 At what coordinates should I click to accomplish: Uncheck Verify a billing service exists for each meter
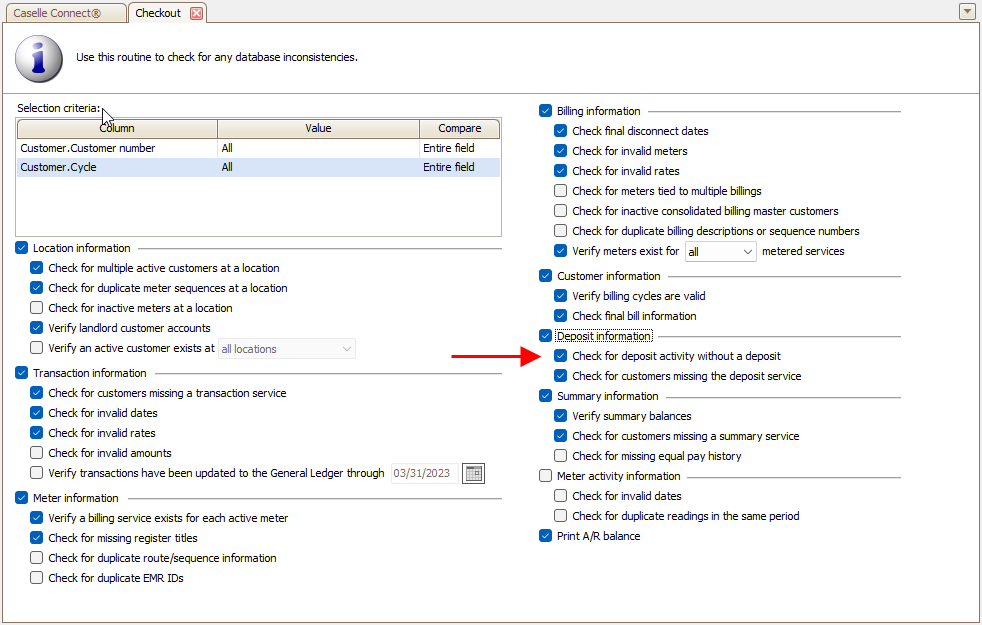click(37, 518)
